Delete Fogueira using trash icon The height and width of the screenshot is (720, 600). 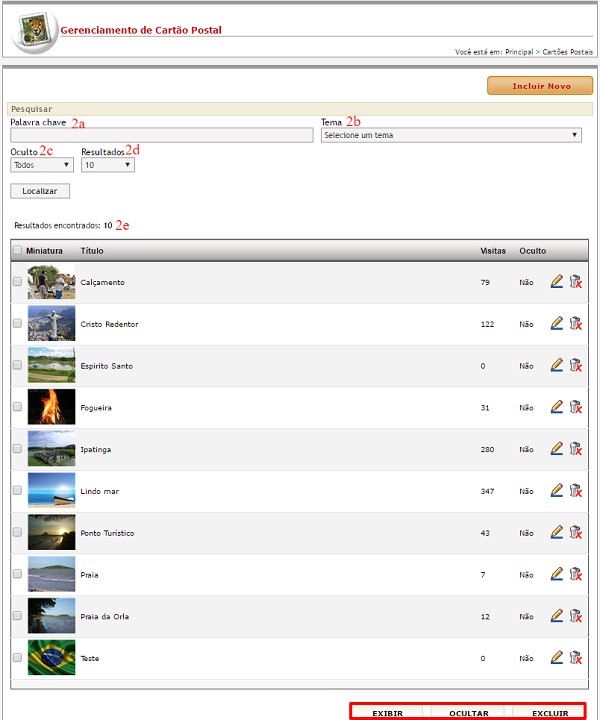[x=576, y=407]
